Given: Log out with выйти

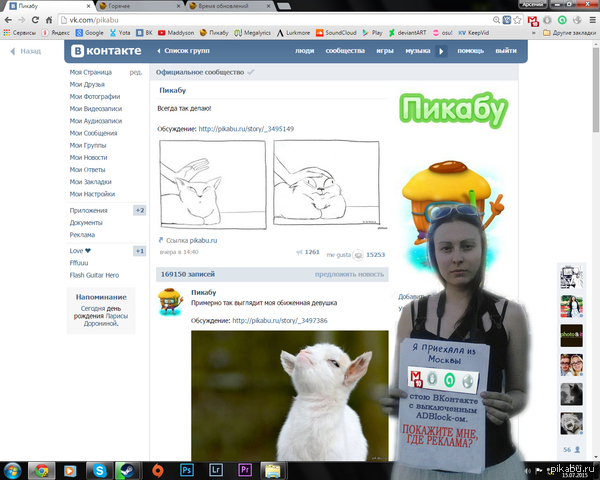Looking at the screenshot, I should (506, 51).
